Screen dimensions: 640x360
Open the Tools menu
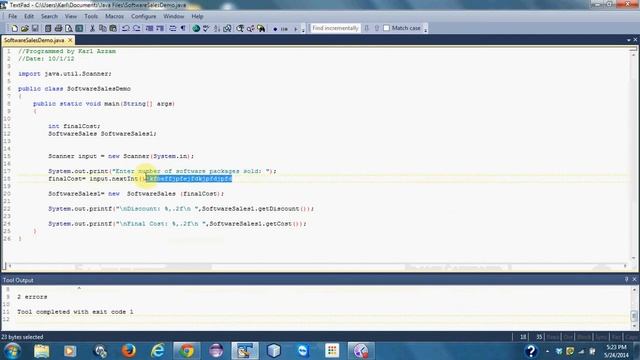tap(91, 16)
